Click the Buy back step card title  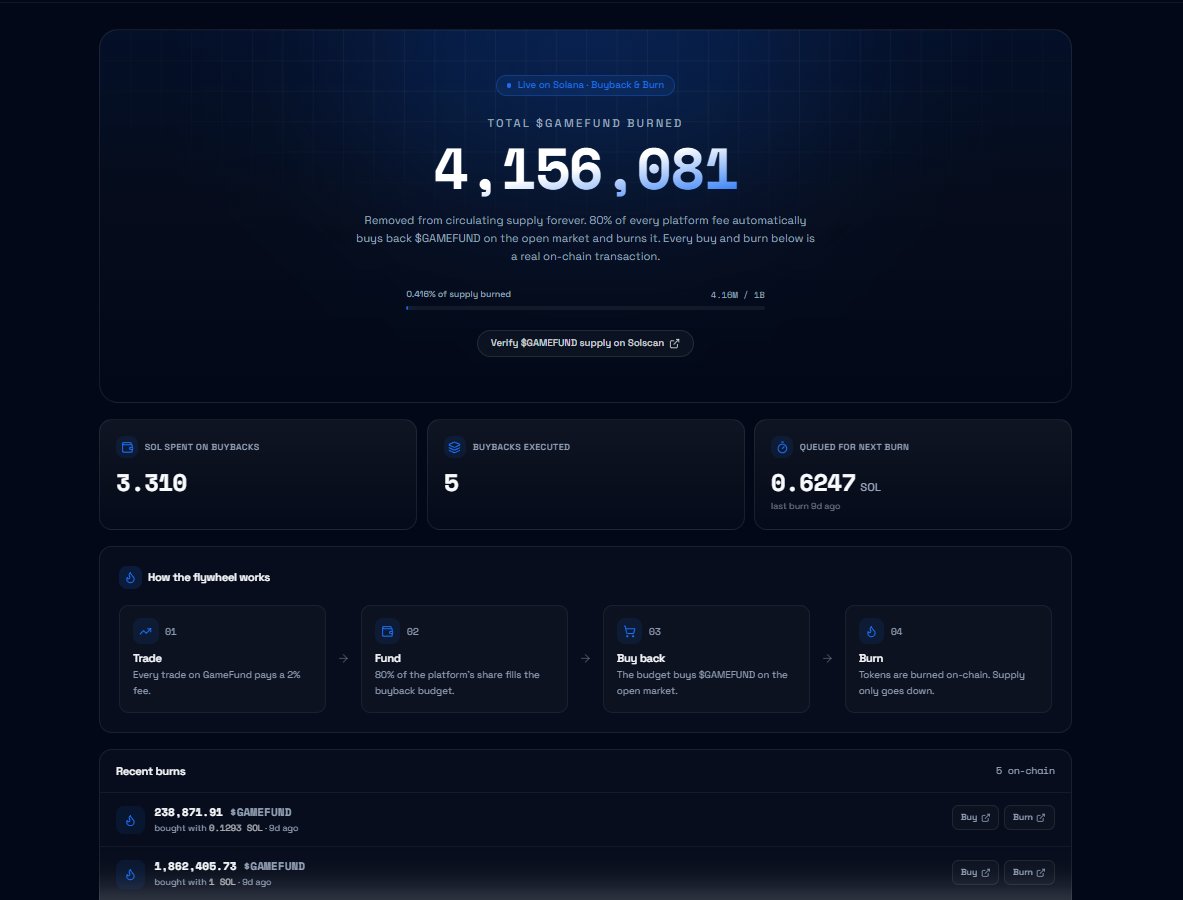tap(641, 659)
